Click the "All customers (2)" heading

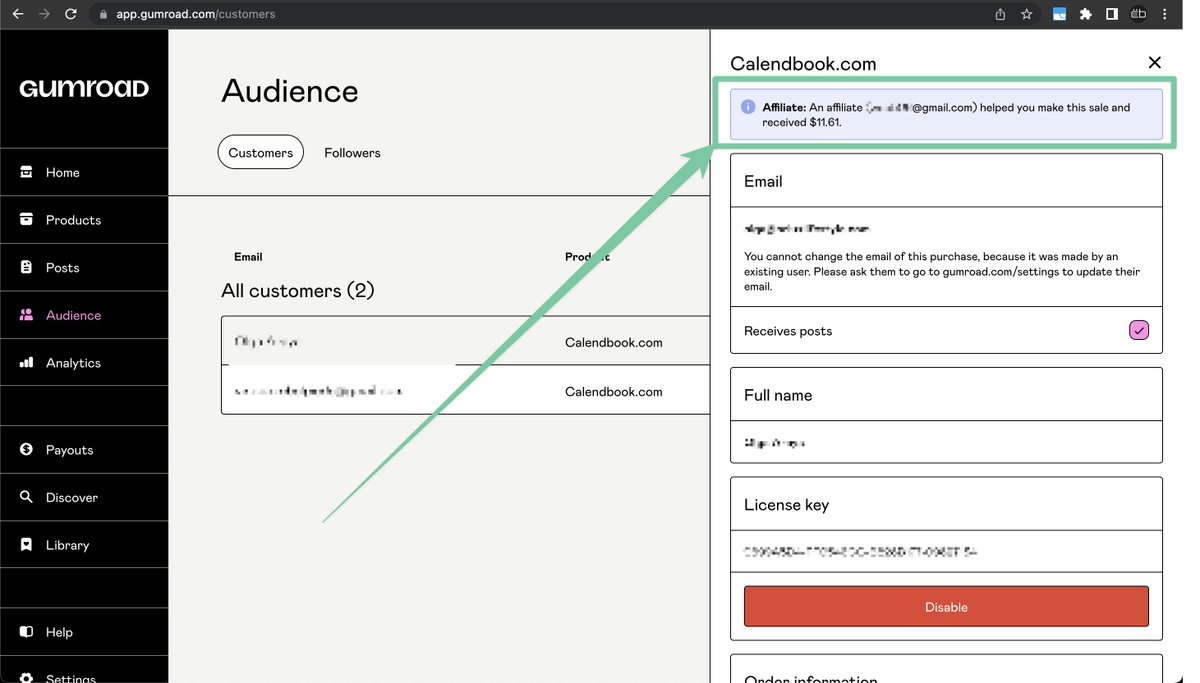(x=298, y=291)
